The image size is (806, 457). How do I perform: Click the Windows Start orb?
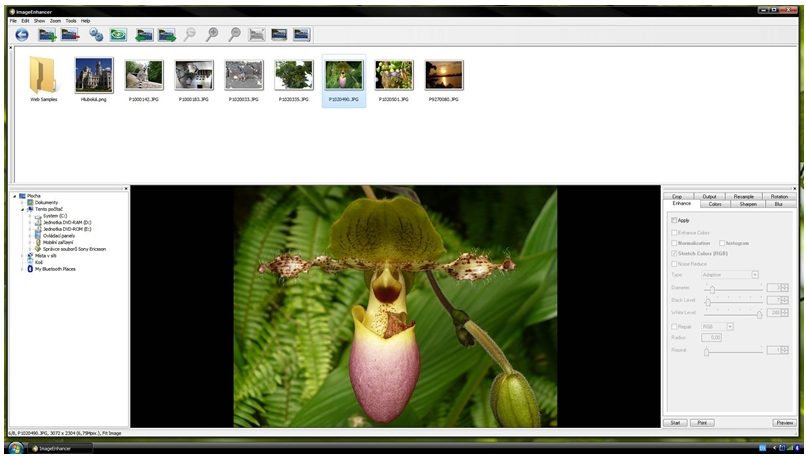[x=15, y=448]
